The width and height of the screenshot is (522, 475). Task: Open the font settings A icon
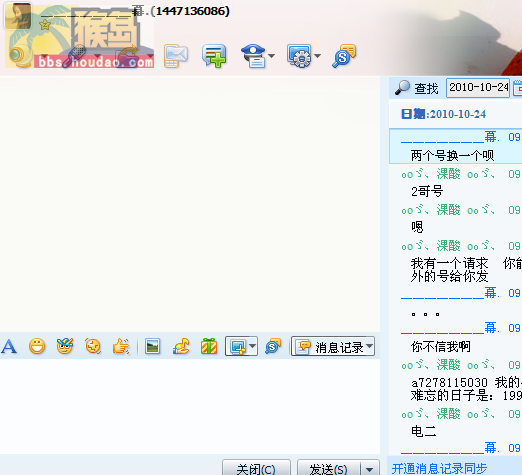(9, 346)
